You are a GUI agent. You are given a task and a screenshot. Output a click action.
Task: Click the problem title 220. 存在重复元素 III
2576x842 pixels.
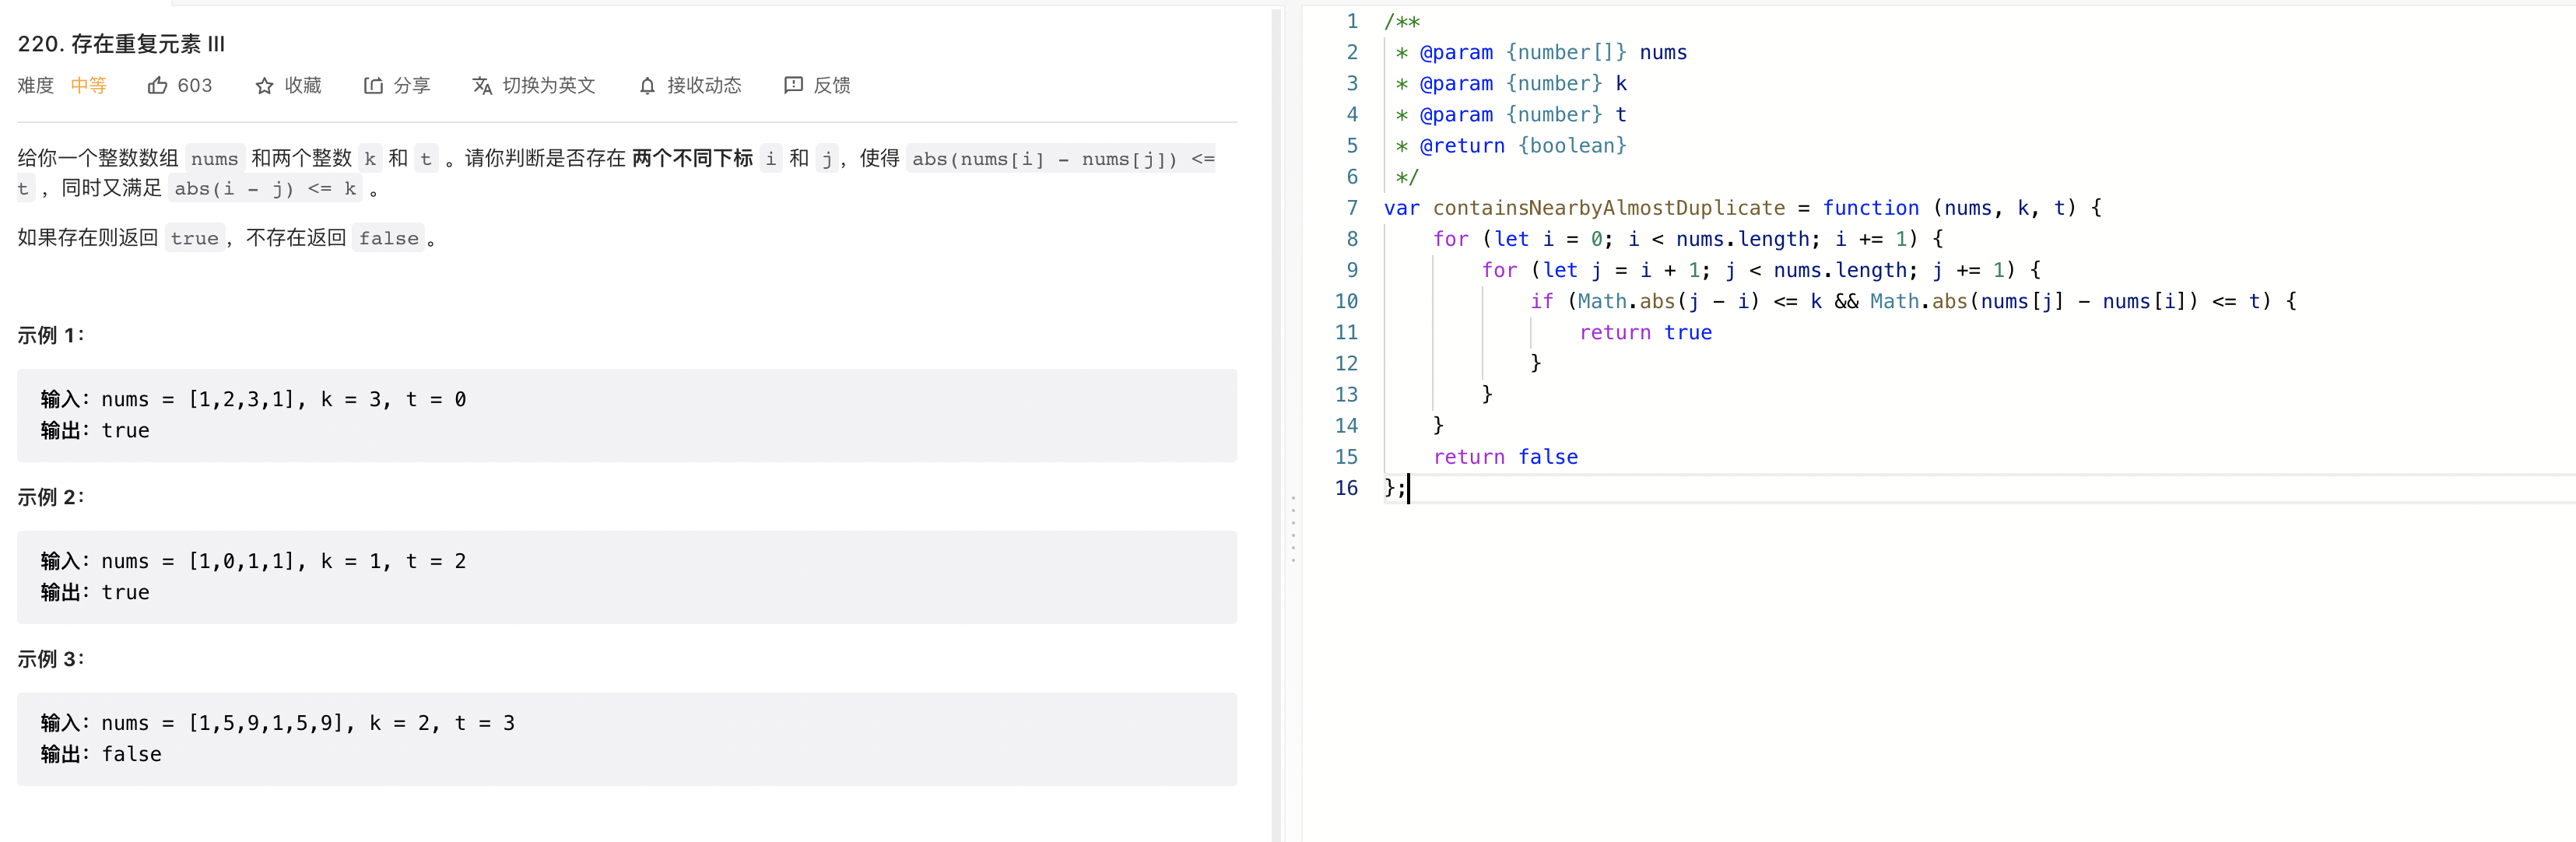pyautogui.click(x=121, y=44)
